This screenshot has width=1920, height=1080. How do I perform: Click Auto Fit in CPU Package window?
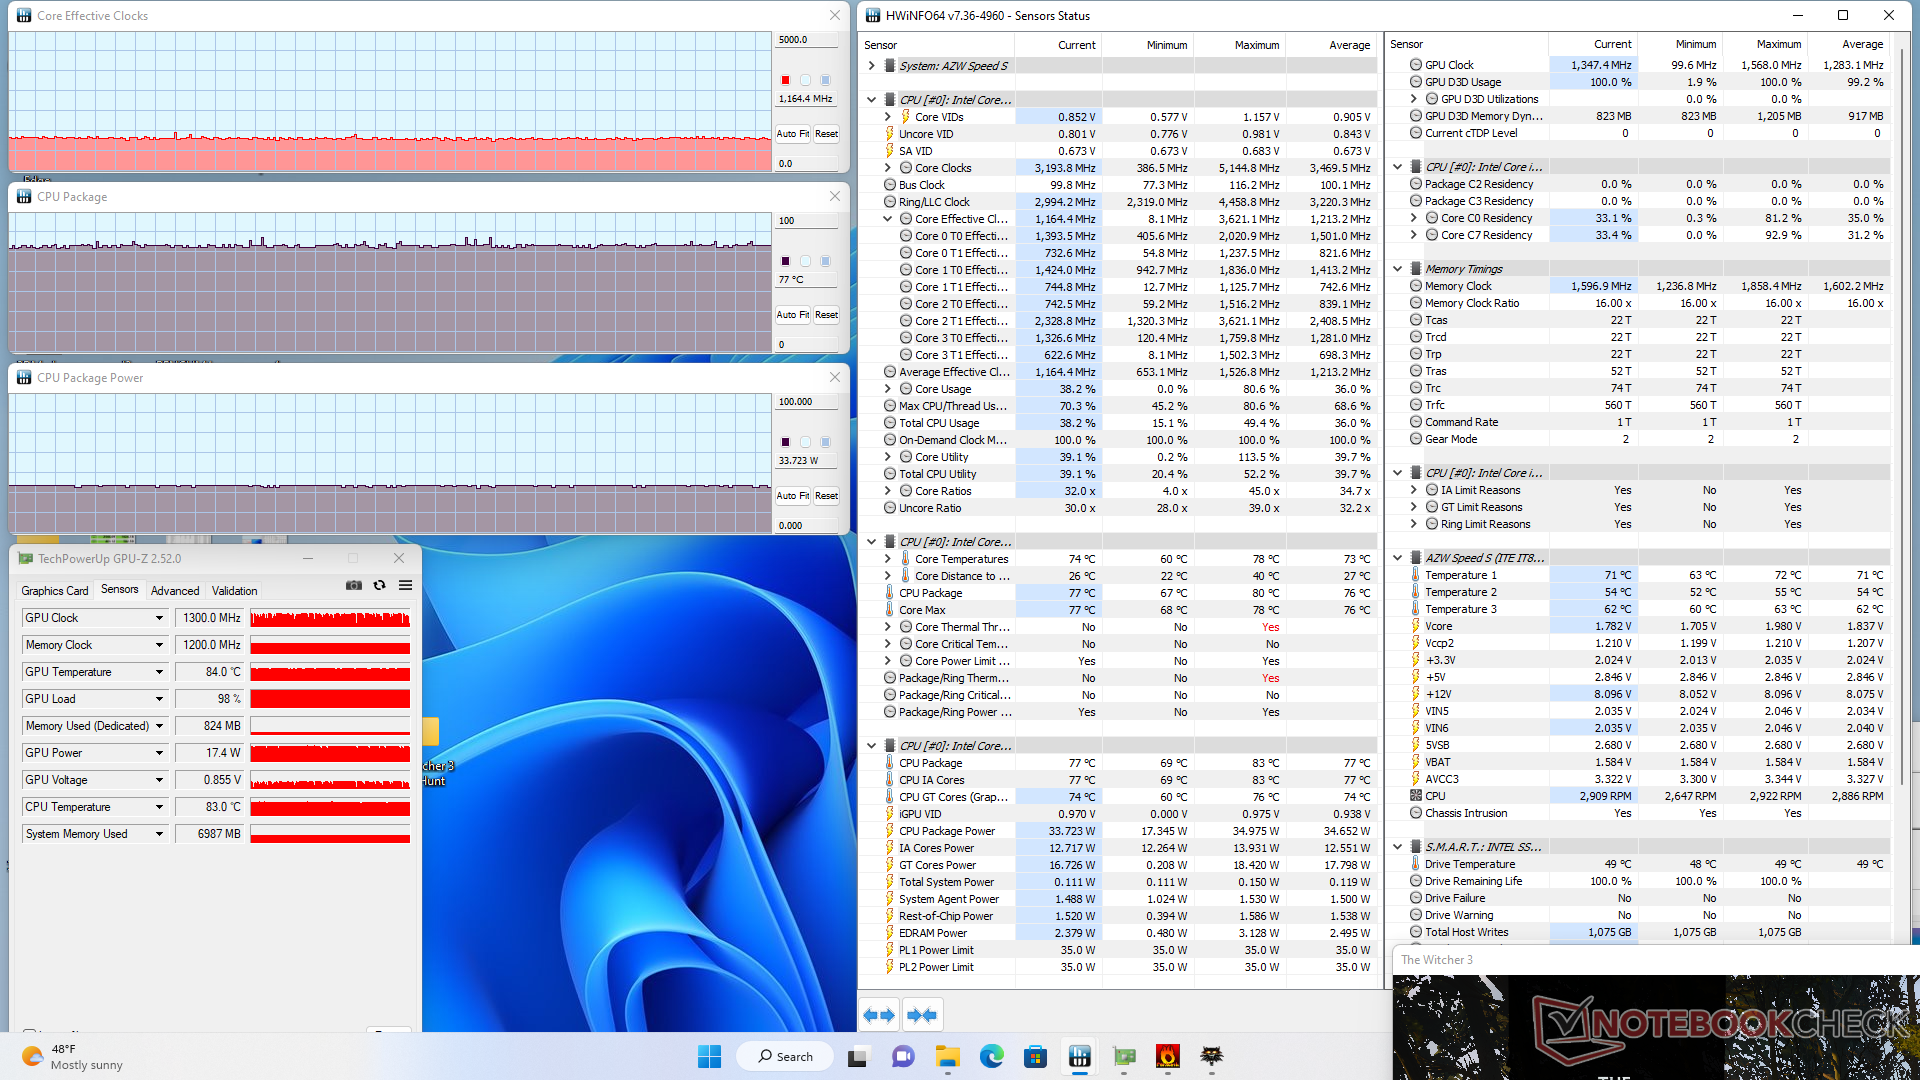point(793,315)
